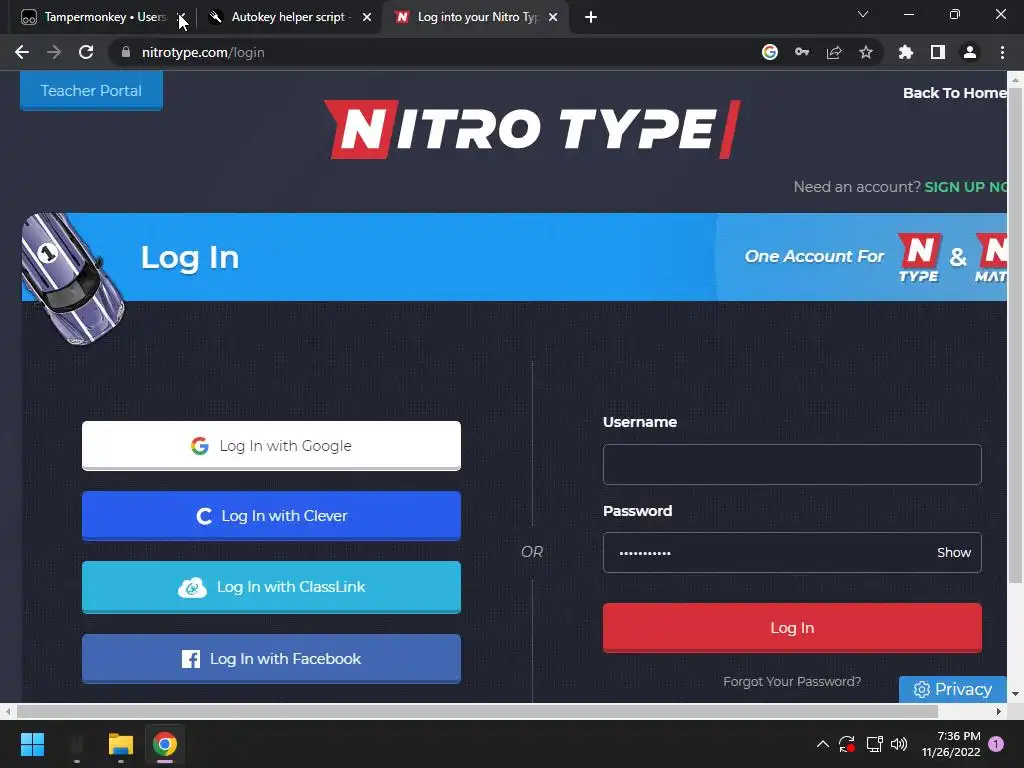Click the sync update tray icon
1024x768 pixels.
tap(847, 744)
